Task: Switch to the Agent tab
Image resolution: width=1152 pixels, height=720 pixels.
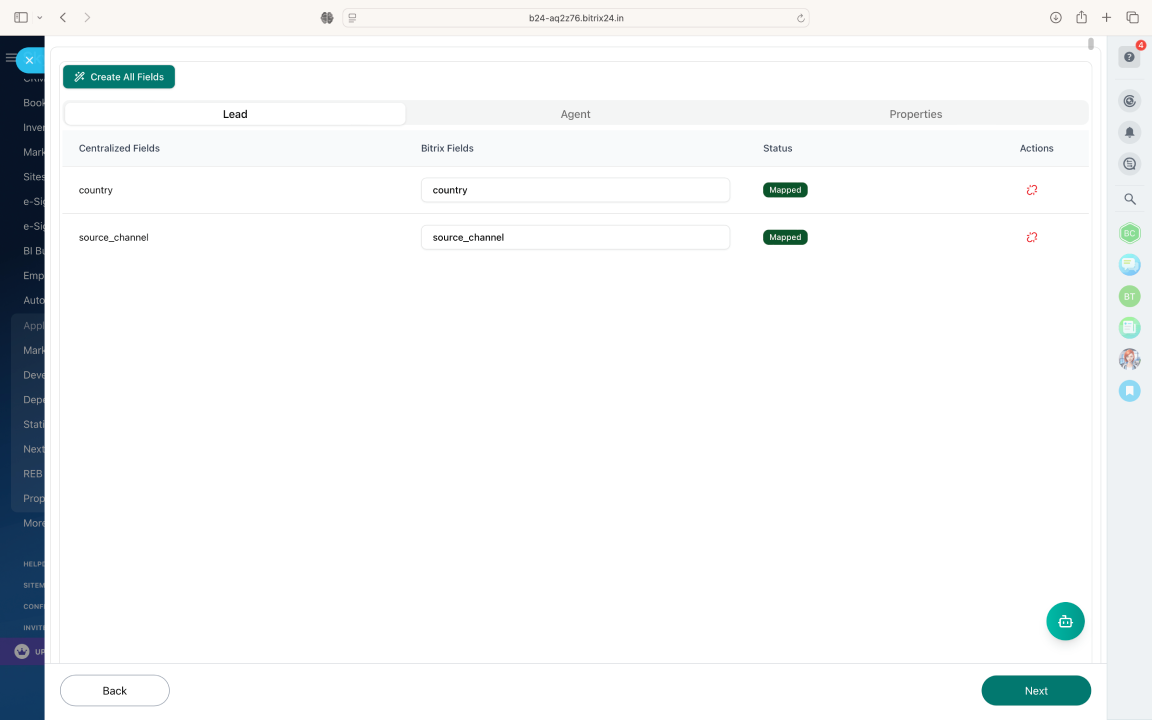Action: pyautogui.click(x=575, y=114)
